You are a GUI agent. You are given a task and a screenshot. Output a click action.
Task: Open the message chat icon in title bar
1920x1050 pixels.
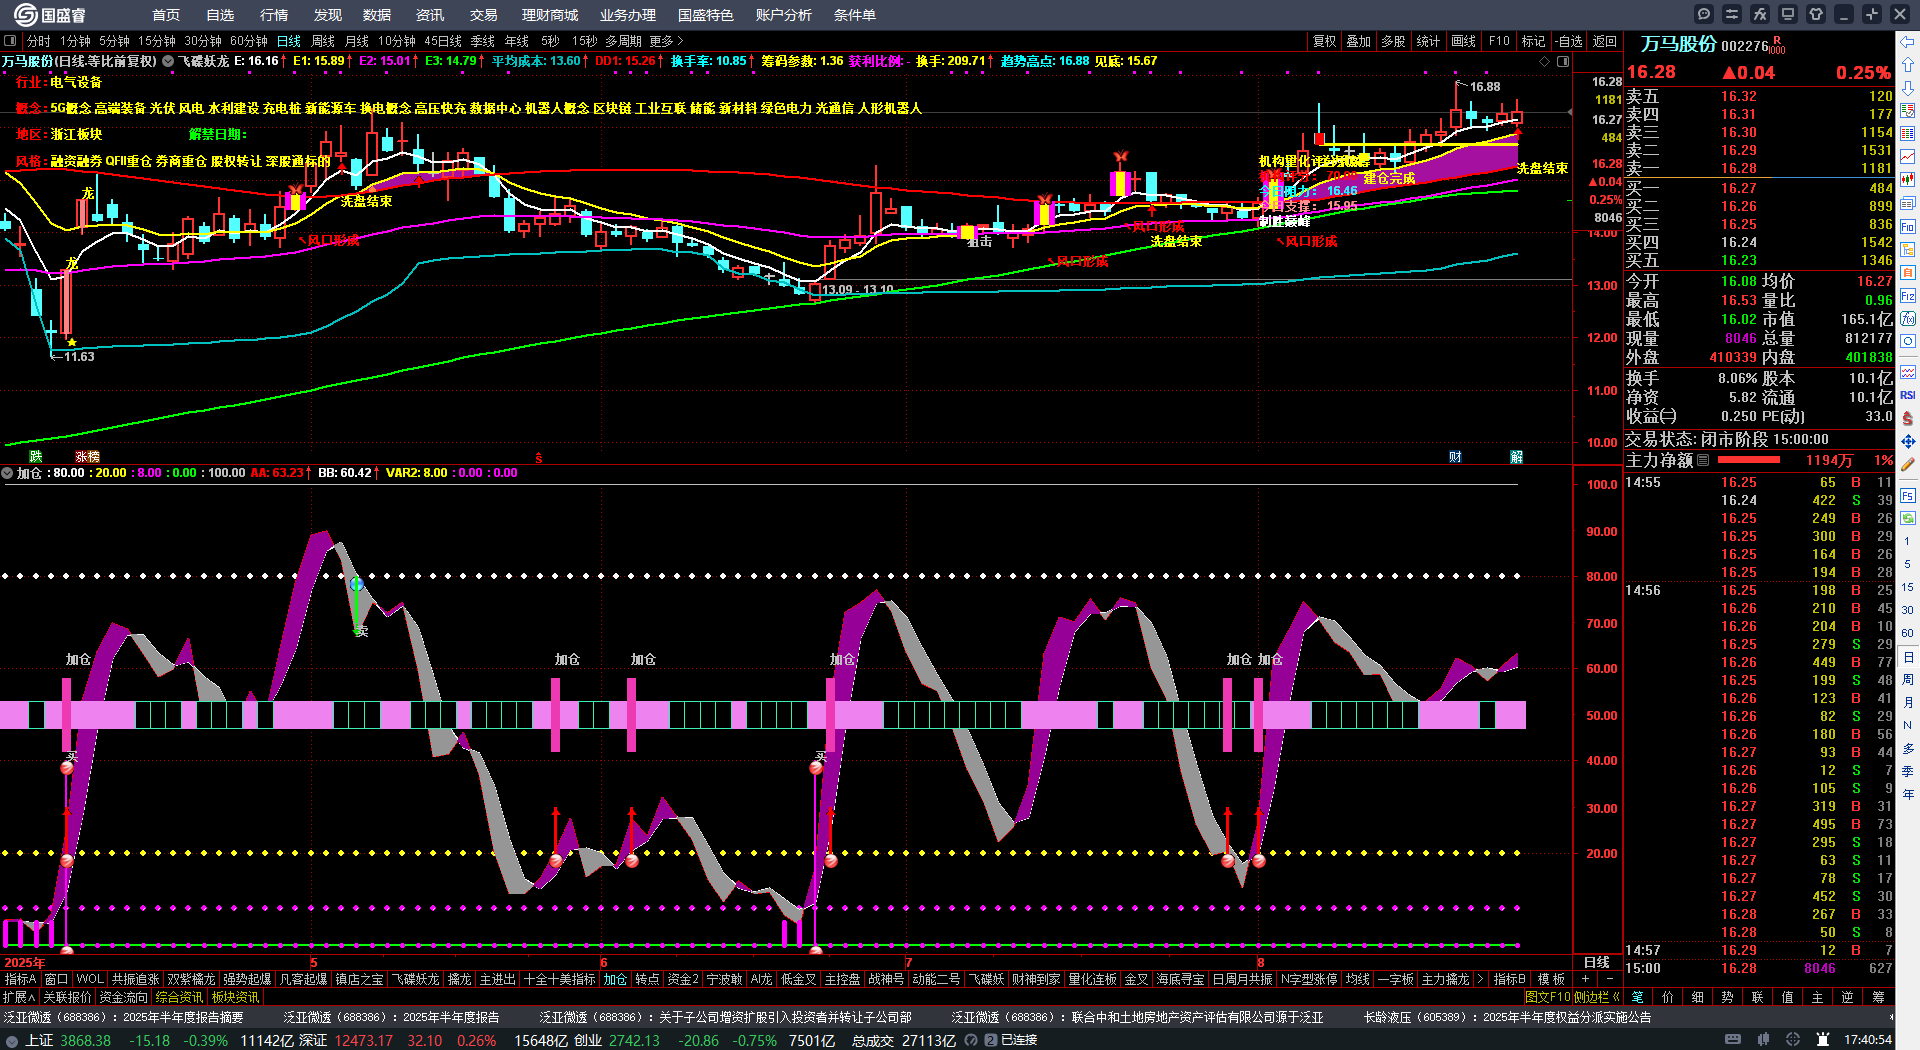pos(1704,14)
